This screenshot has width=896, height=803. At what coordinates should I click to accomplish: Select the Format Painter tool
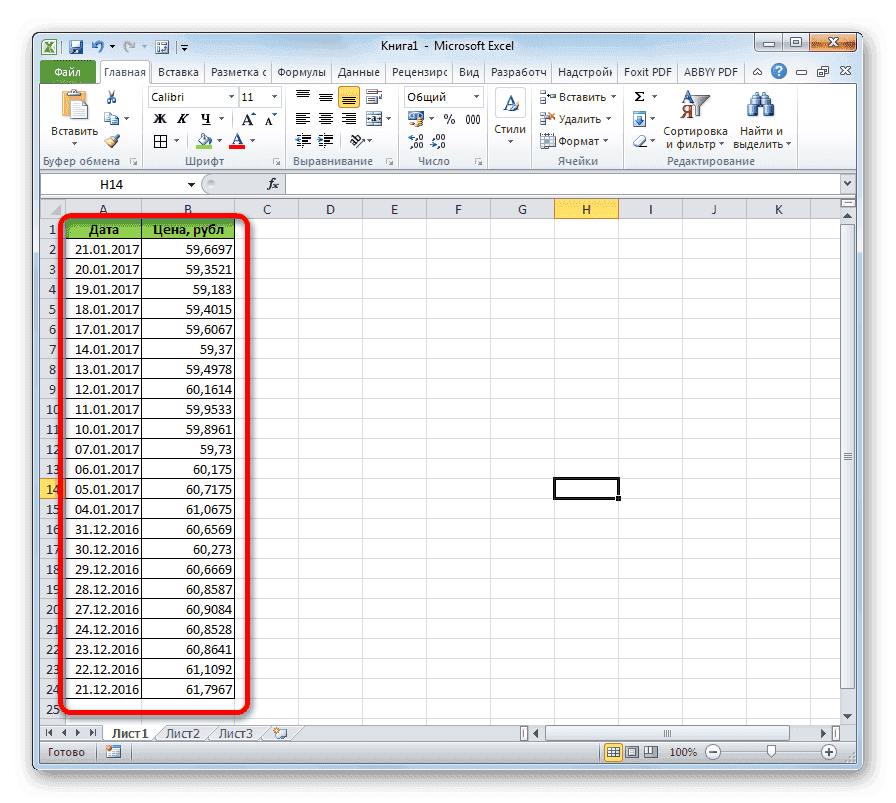113,141
